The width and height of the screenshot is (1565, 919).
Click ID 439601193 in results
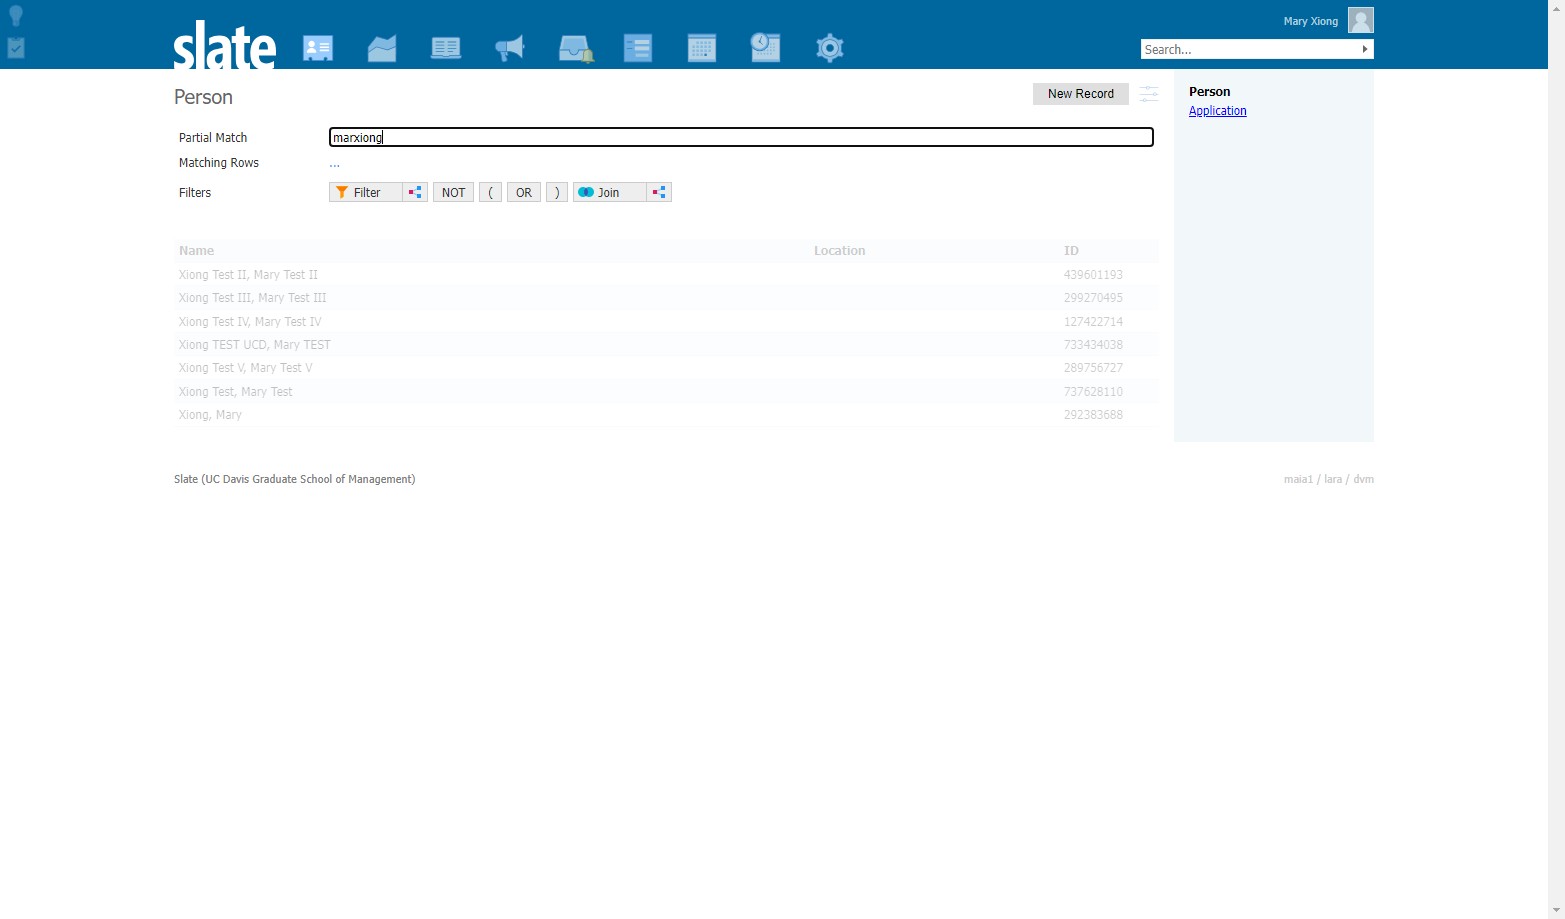point(1093,275)
